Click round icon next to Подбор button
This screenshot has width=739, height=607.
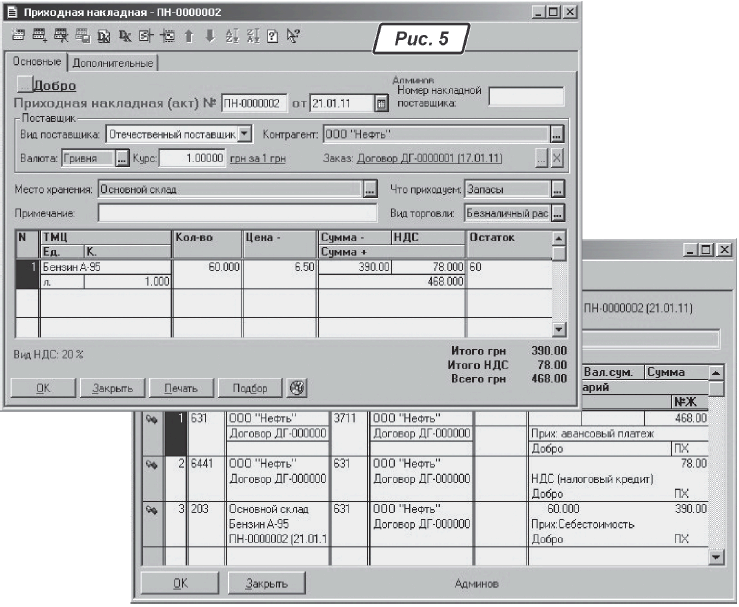tap(296, 387)
